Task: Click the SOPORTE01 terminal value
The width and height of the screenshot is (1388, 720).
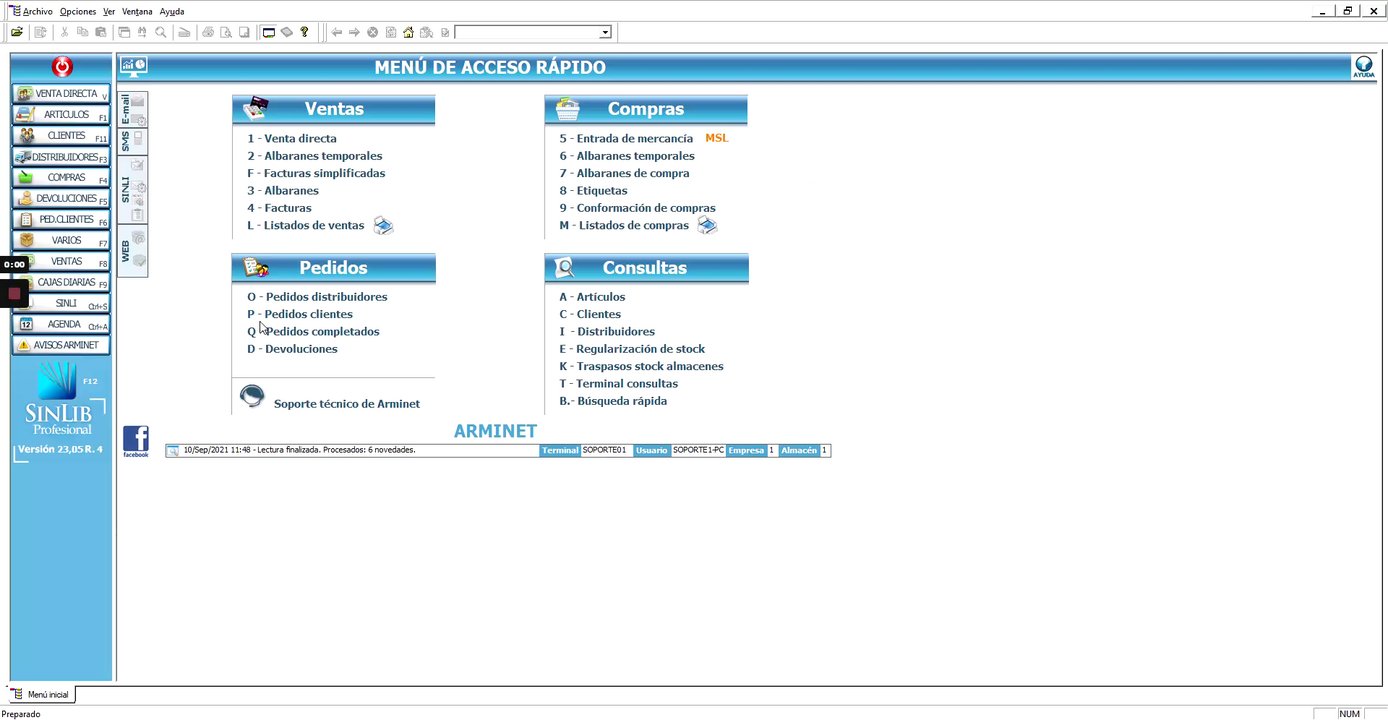Action: (604, 450)
